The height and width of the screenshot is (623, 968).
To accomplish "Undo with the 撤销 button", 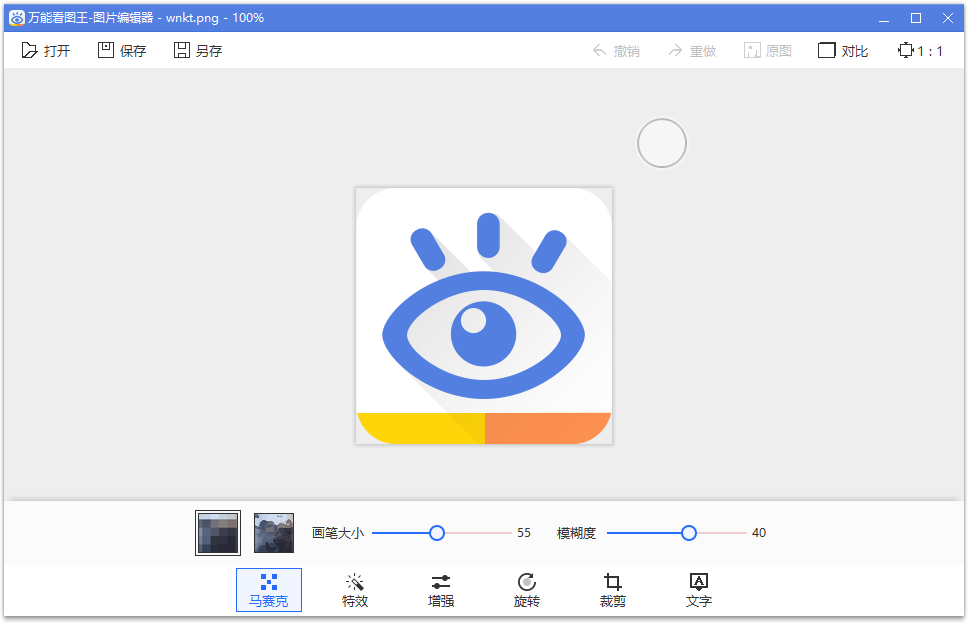I will pyautogui.click(x=616, y=51).
